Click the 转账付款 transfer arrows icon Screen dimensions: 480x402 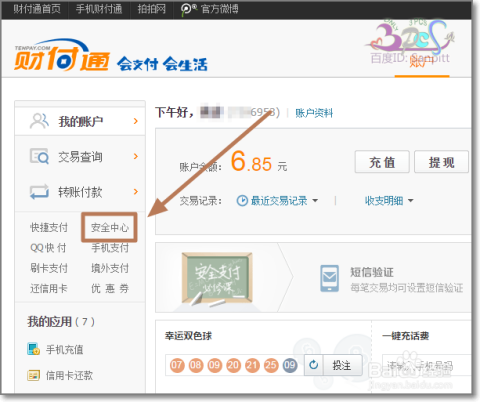point(39,192)
